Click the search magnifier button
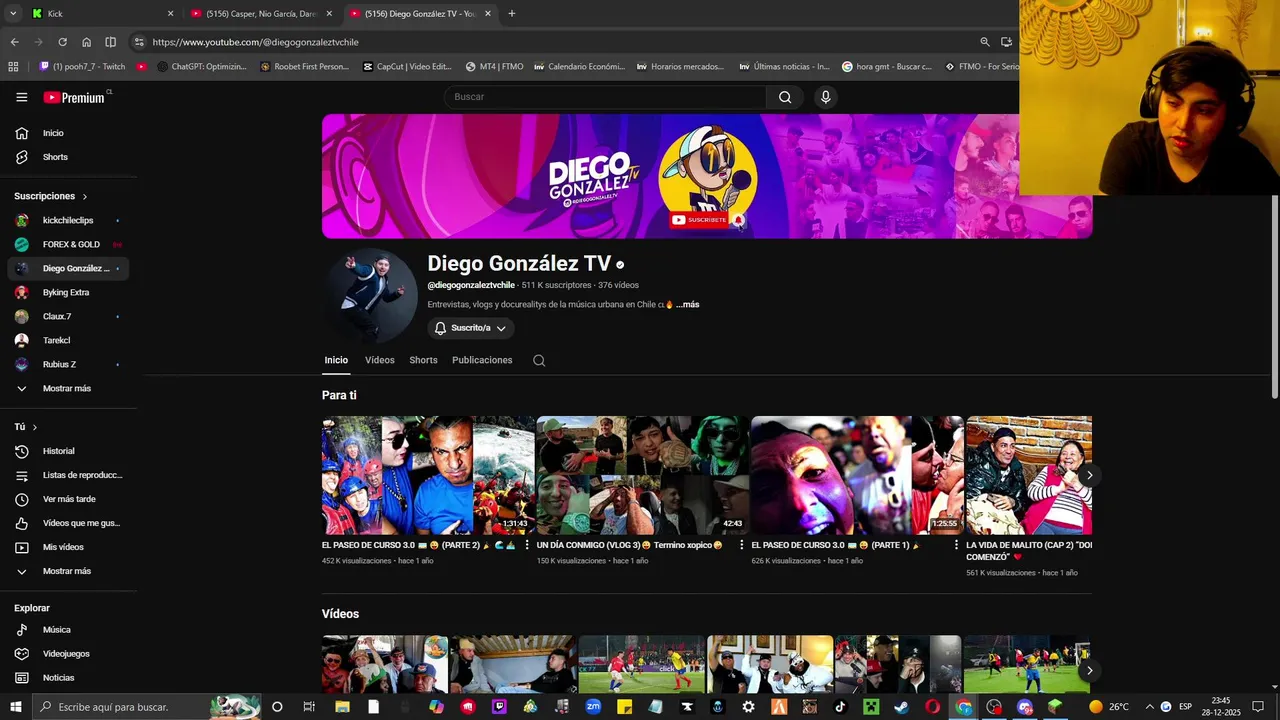This screenshot has height=720, width=1280. coord(785,97)
